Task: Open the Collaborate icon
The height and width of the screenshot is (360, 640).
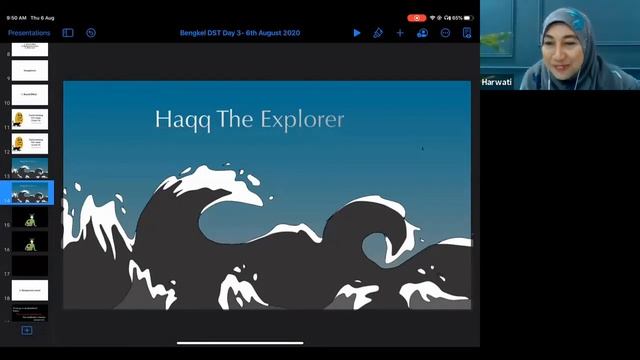Action: [422, 33]
